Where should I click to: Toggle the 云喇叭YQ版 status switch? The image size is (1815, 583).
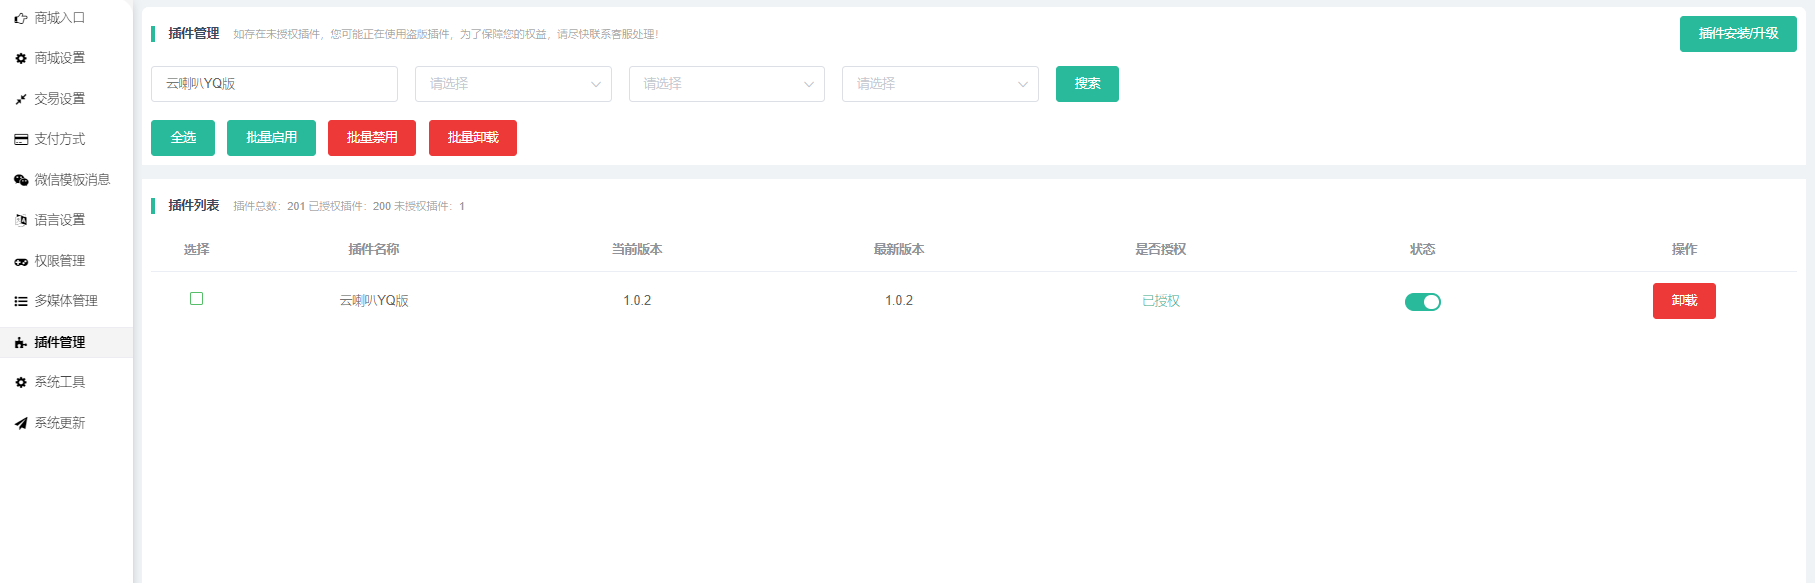pyautogui.click(x=1423, y=302)
